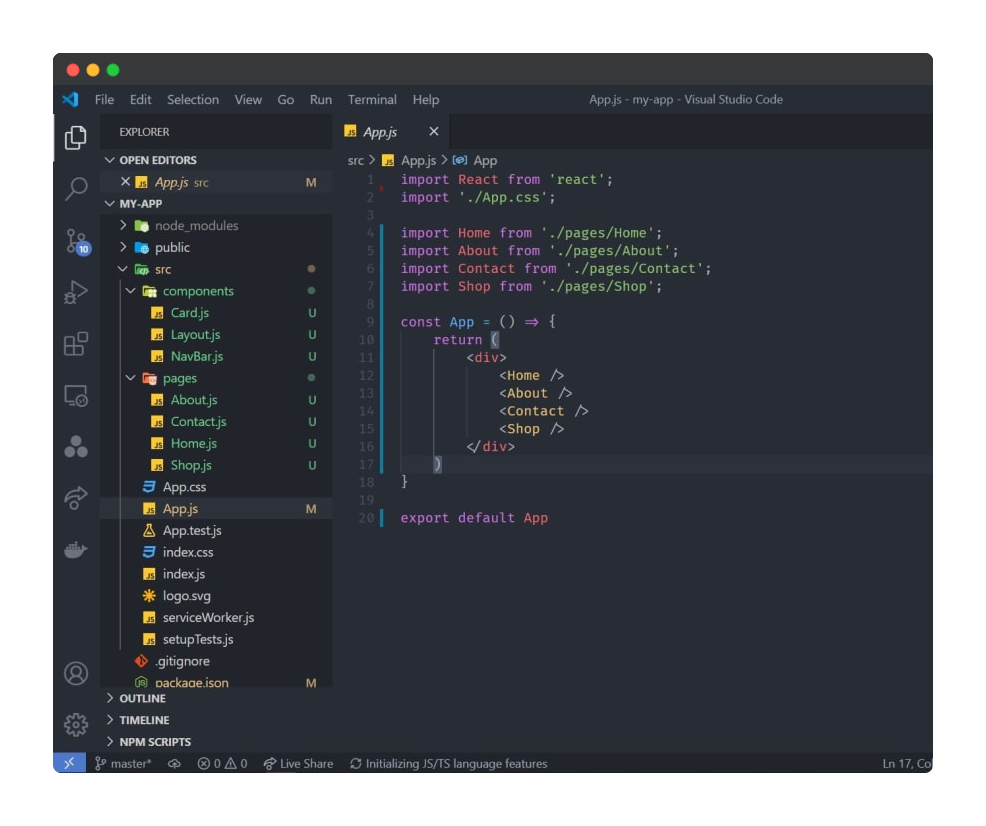Open the three-circles activity bar icon

(75, 446)
